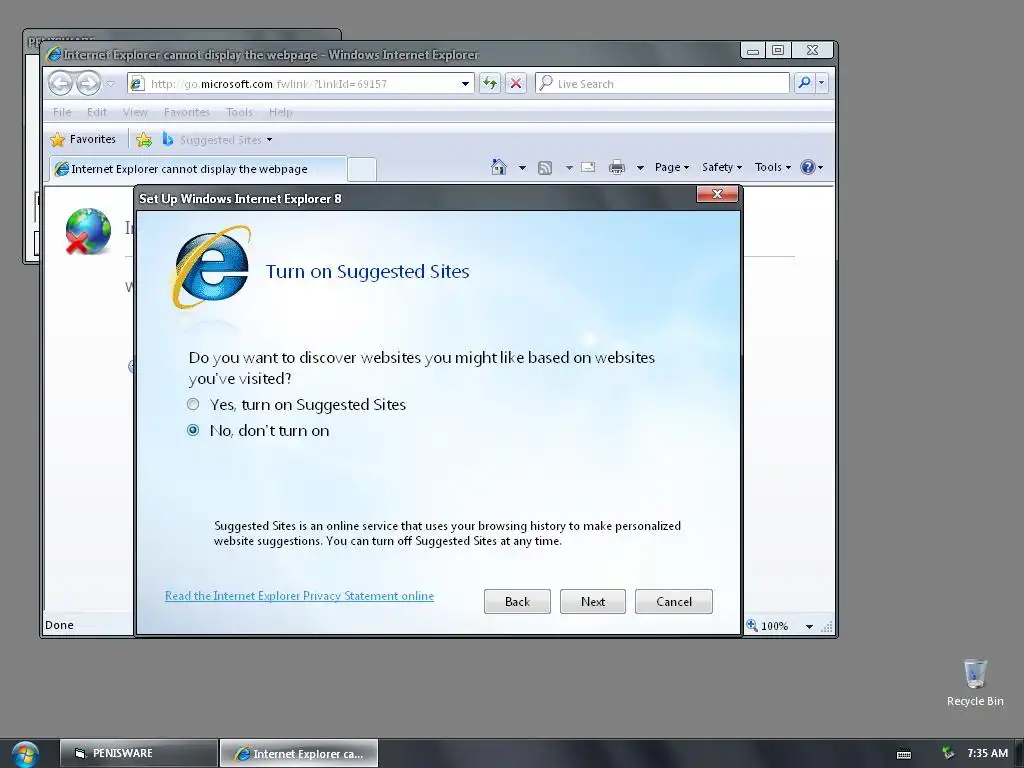Select 'No, don't turn on' radio
This screenshot has height=768, width=1024.
(193, 430)
